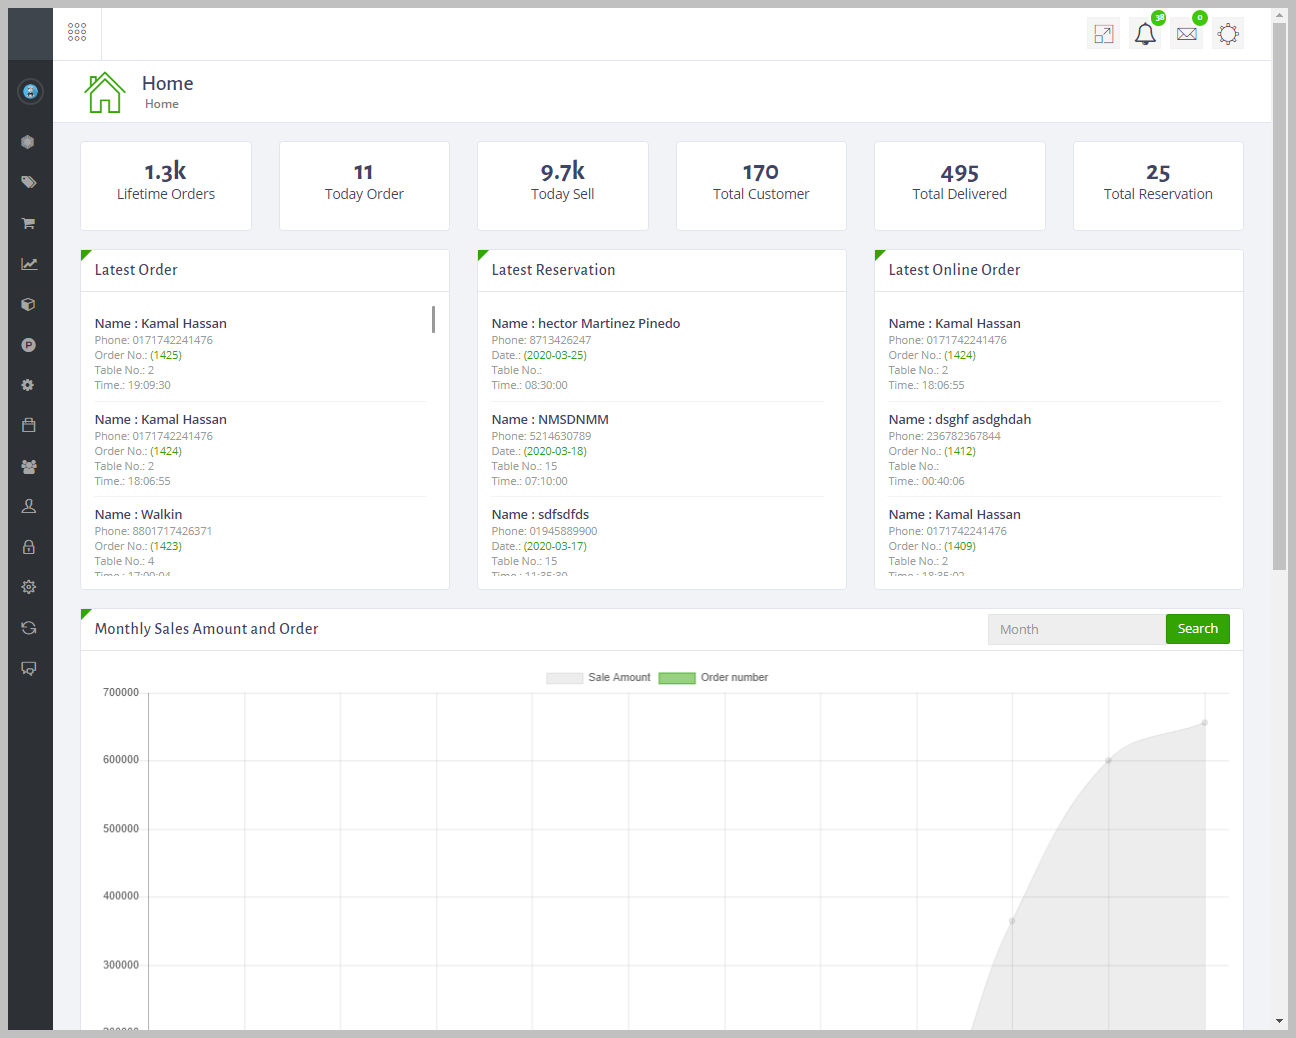The height and width of the screenshot is (1038, 1296).
Task: Click order number 1424 in Latest Order
Action: 166,451
